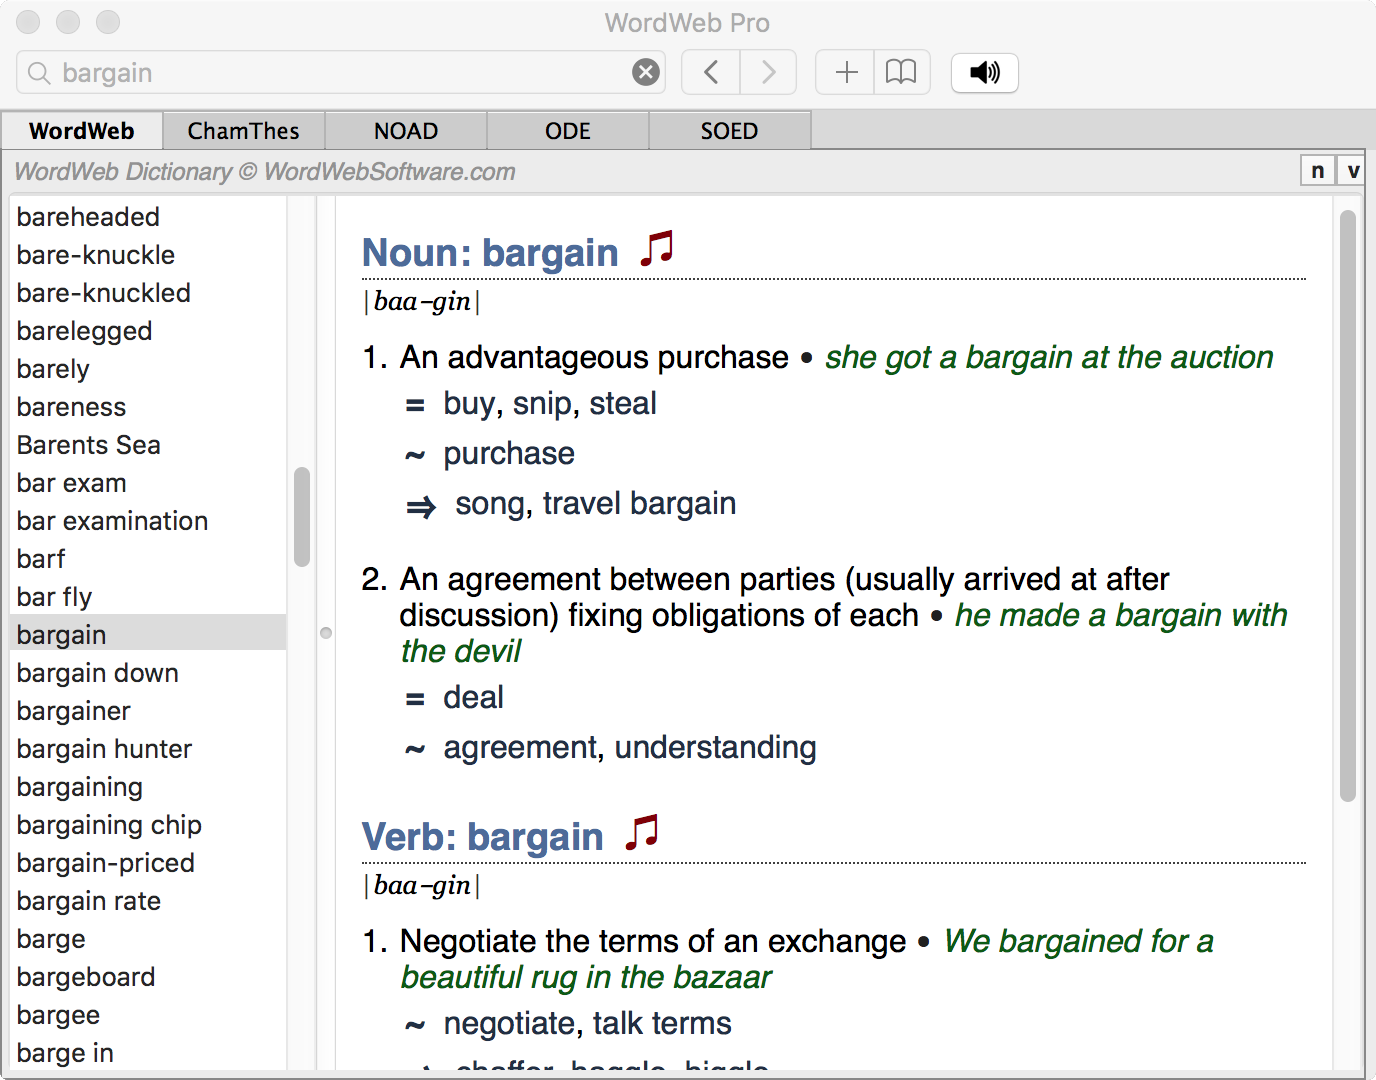
Task: Click the related word 'purchase'
Action: (509, 453)
